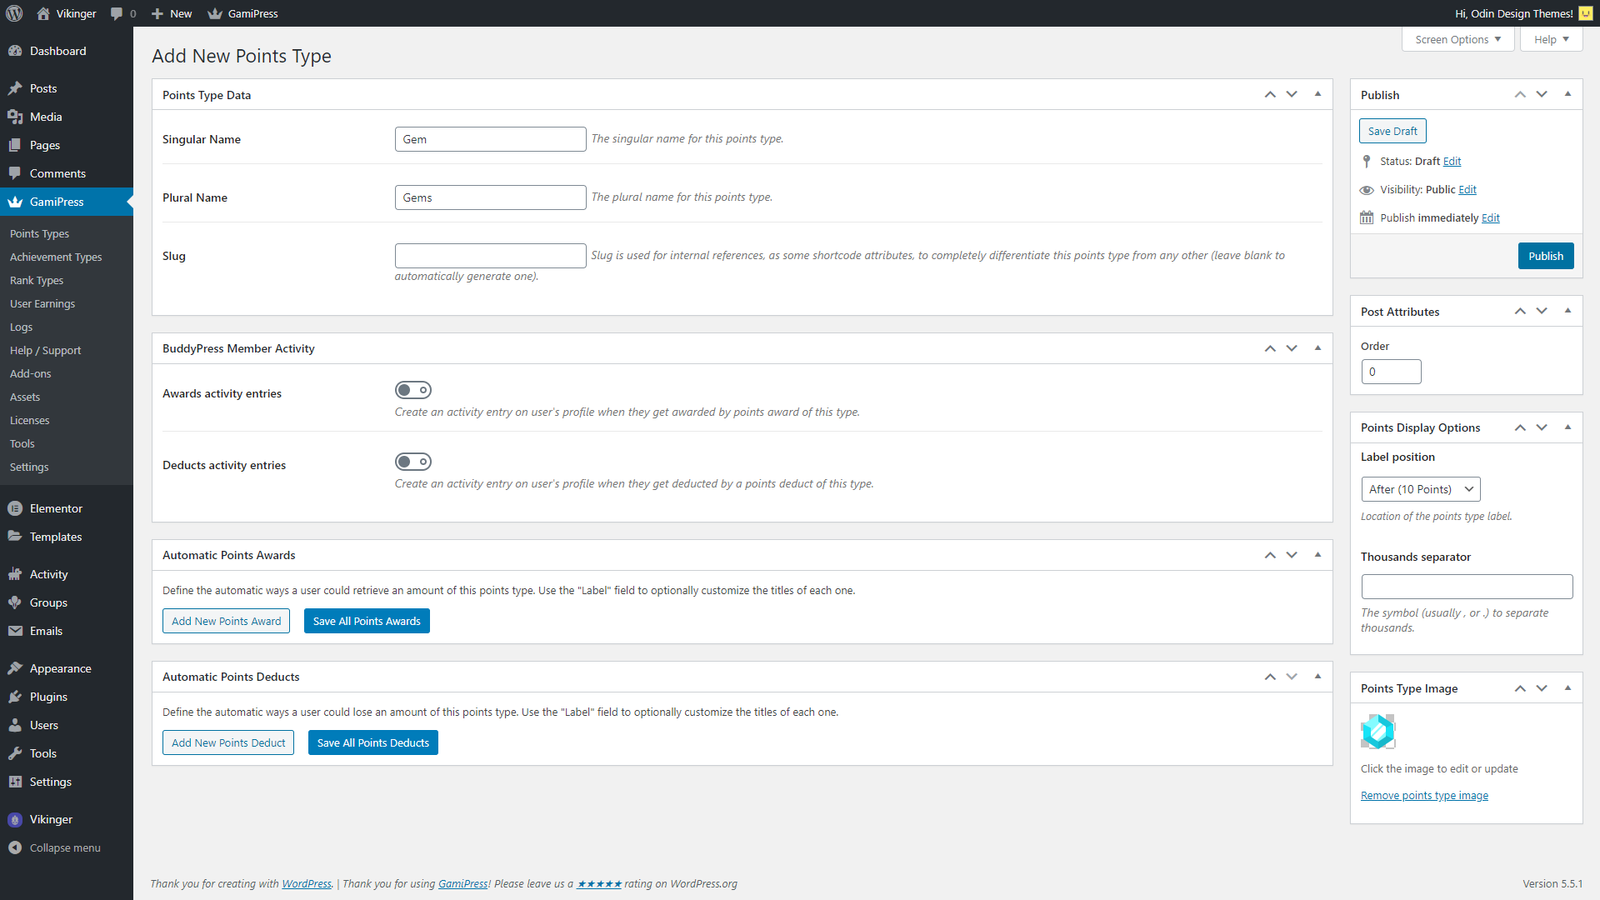Enable the Deducts activity entries toggle
Screen dimensions: 1600x900
point(413,461)
